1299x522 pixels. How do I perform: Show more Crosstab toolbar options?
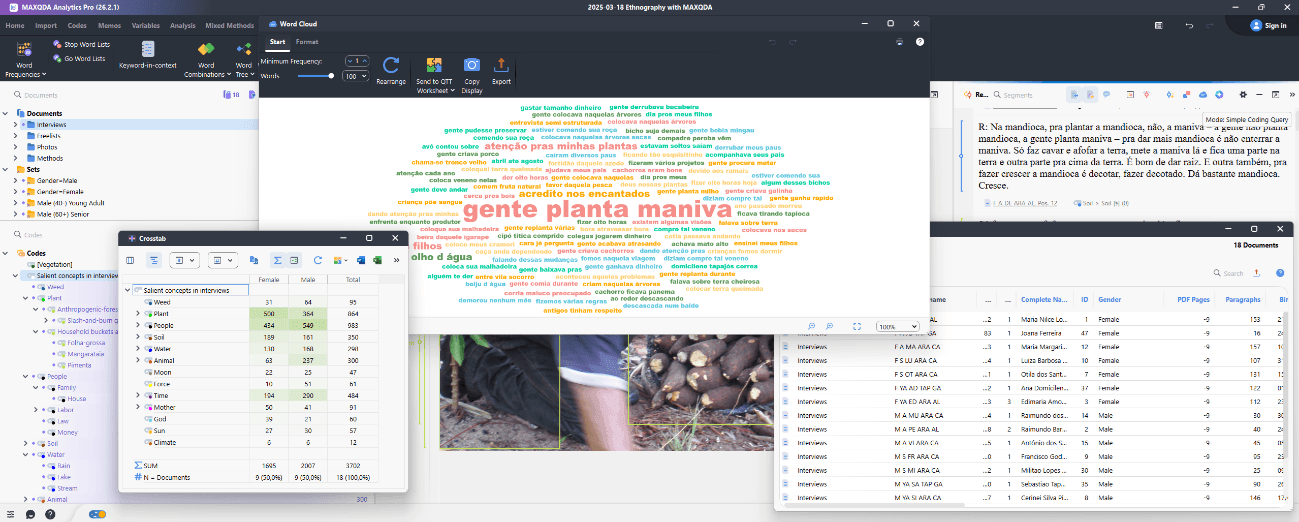coord(397,260)
